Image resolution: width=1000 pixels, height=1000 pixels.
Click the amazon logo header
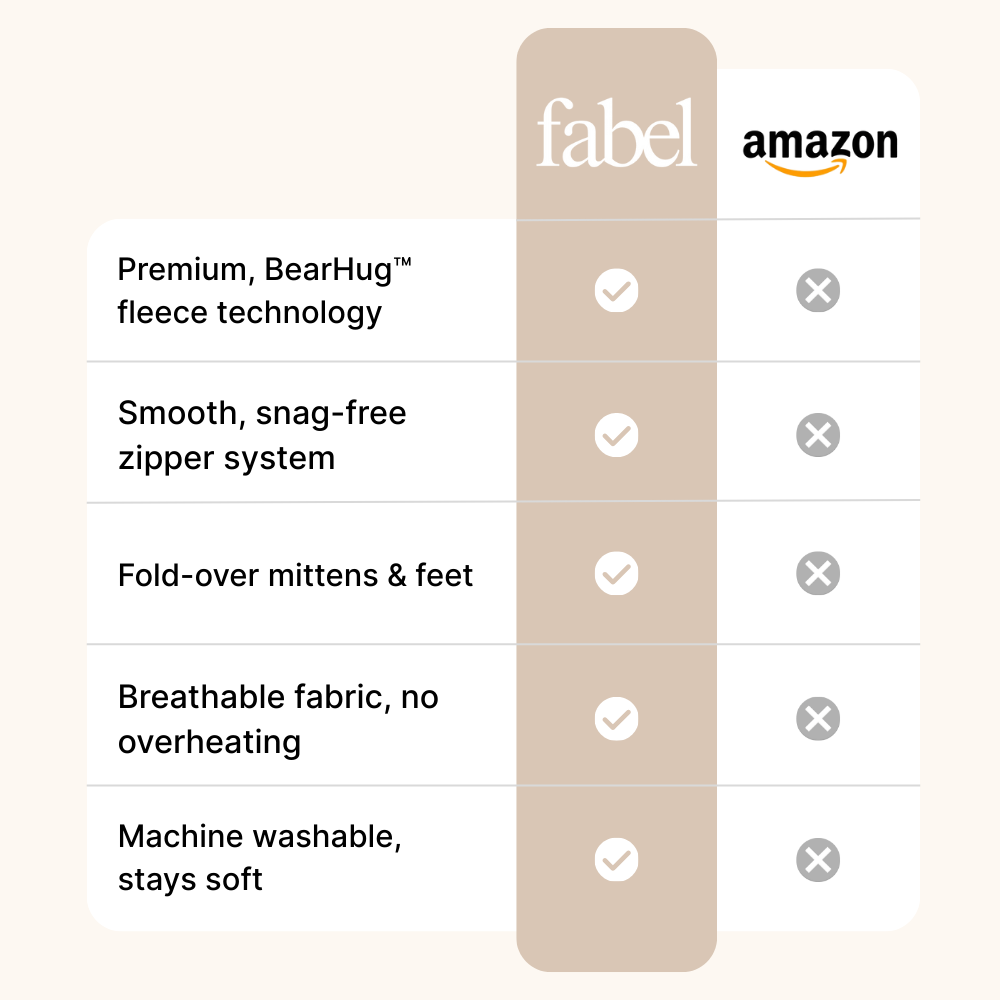(x=820, y=151)
